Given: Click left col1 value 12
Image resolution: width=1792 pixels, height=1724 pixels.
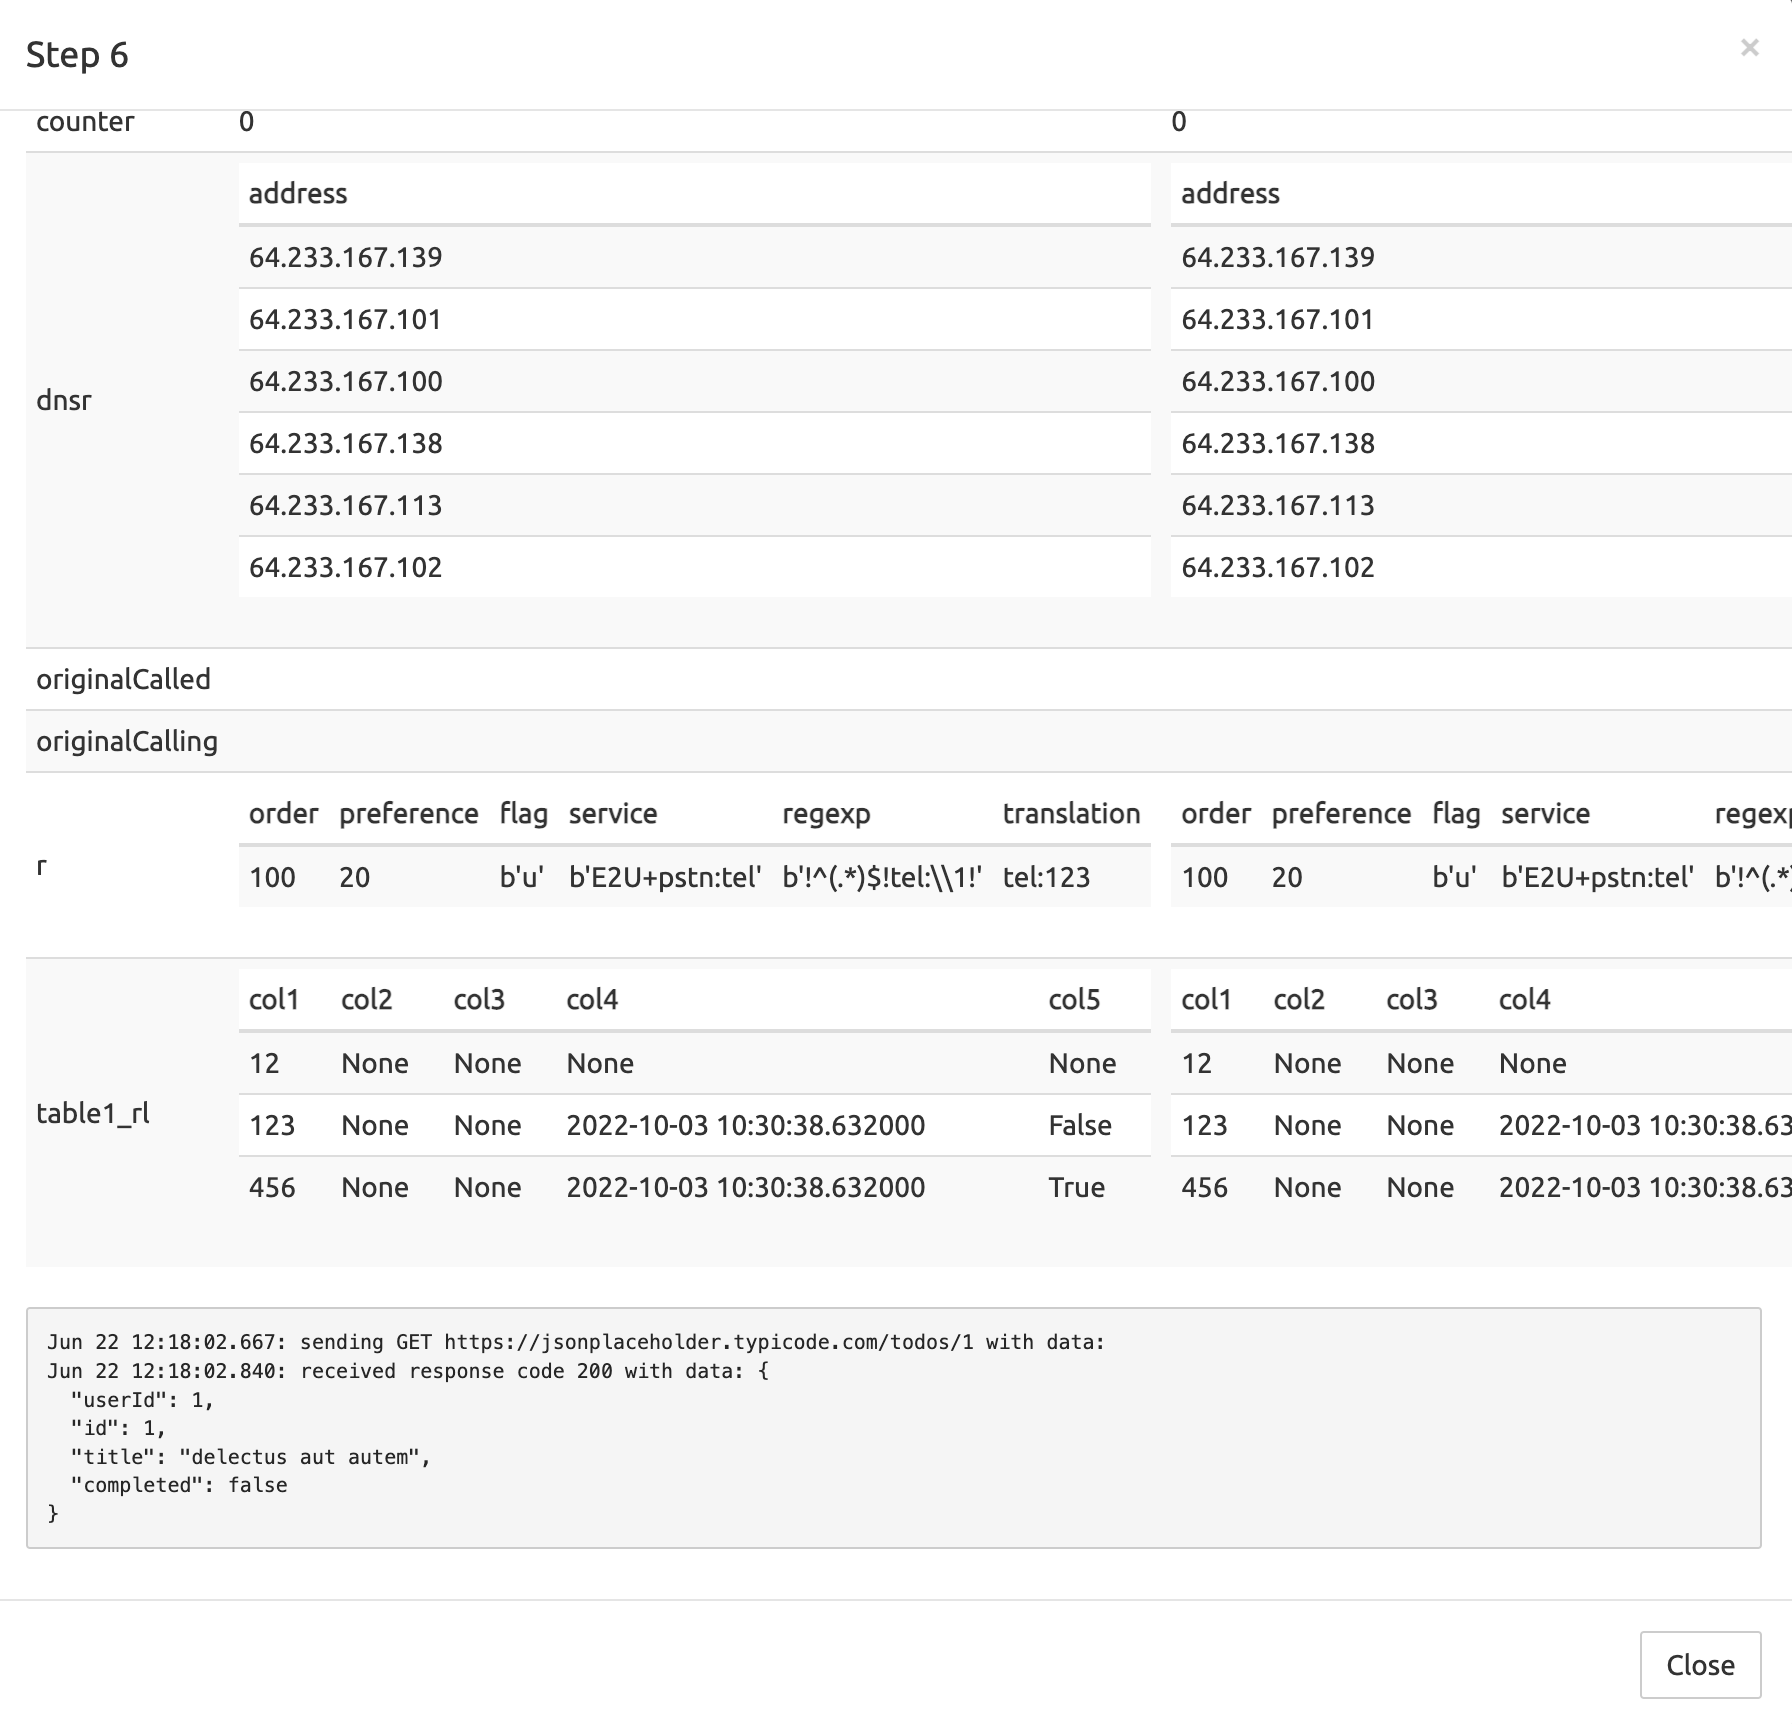Looking at the screenshot, I should click(264, 1064).
